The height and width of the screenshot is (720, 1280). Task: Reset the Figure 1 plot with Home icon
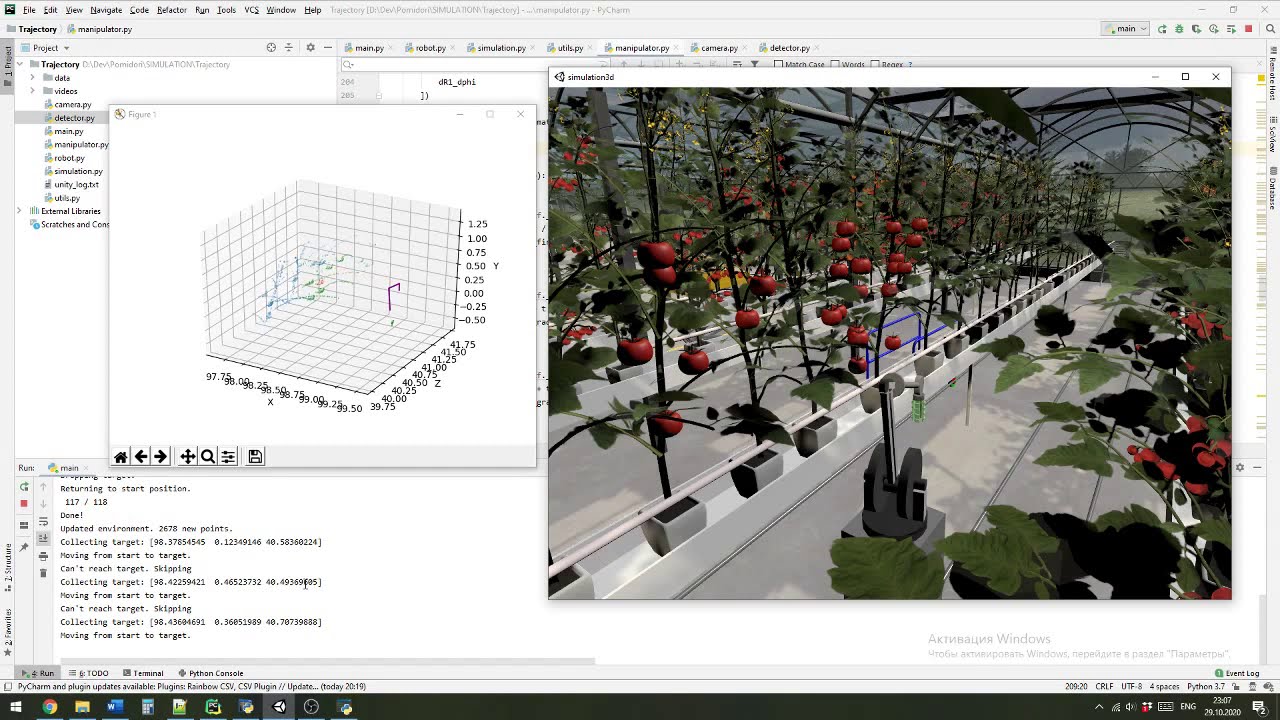click(x=121, y=457)
